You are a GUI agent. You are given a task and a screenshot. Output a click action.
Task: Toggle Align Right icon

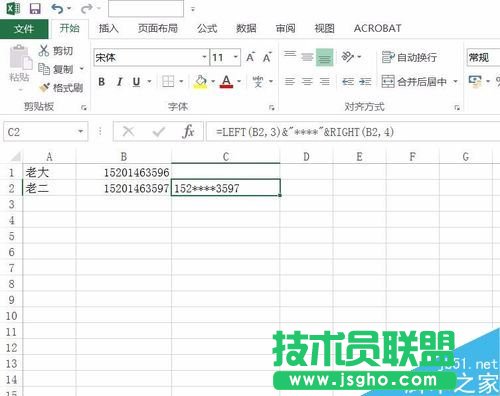[324, 81]
